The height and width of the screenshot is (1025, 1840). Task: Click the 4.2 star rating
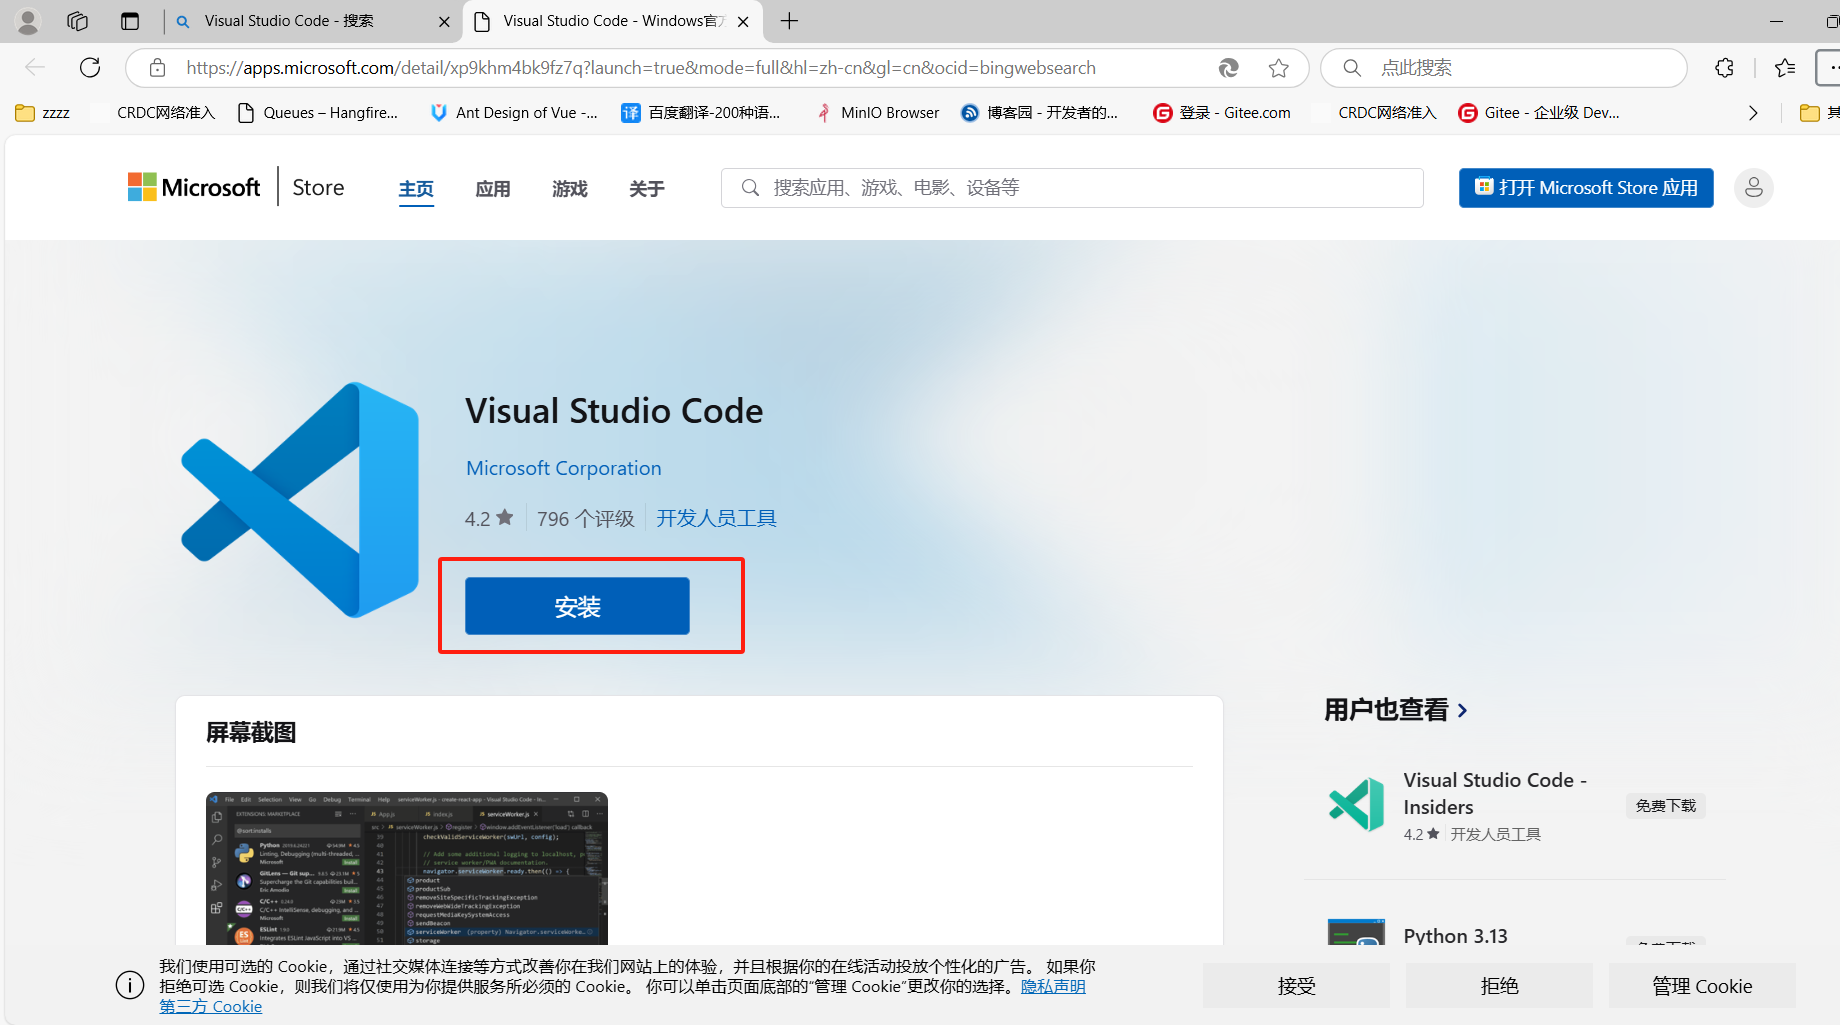(489, 518)
